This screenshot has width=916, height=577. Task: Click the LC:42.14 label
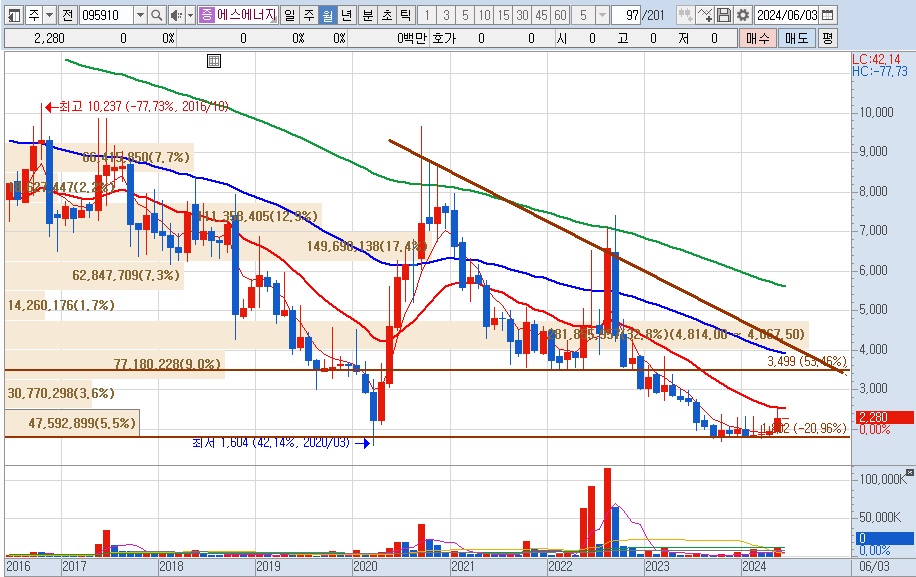876,59
